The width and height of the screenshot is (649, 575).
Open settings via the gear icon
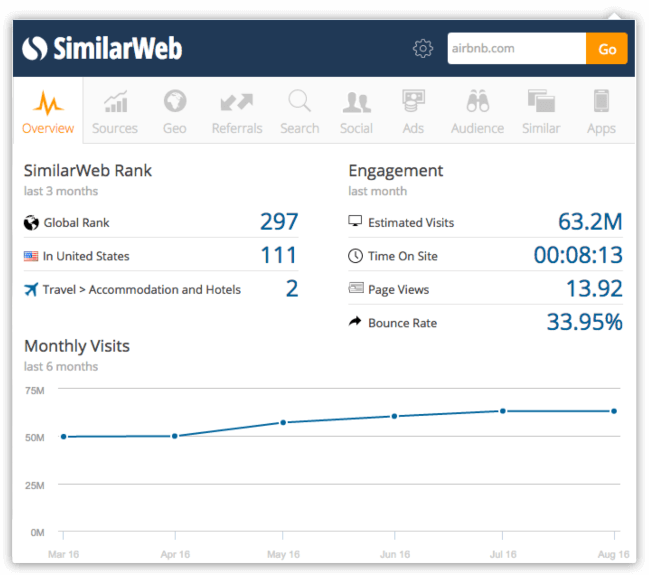point(423,49)
